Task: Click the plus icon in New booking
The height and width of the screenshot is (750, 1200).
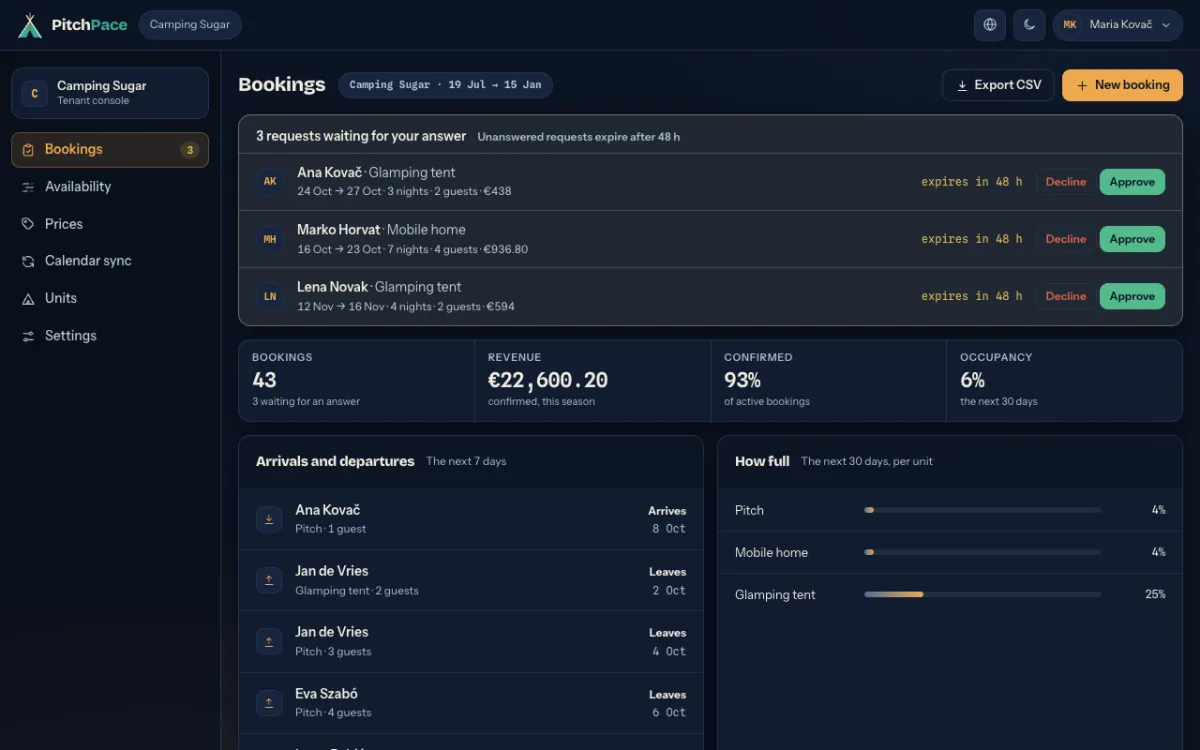Action: pyautogui.click(x=1082, y=85)
